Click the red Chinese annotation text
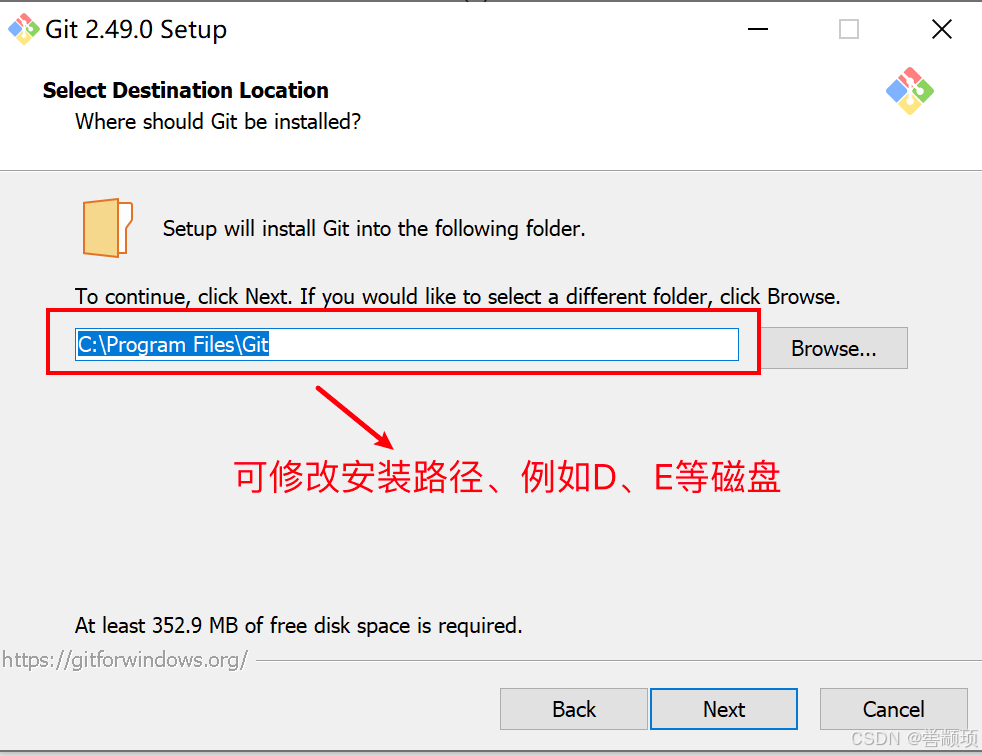The image size is (982, 756). 507,477
